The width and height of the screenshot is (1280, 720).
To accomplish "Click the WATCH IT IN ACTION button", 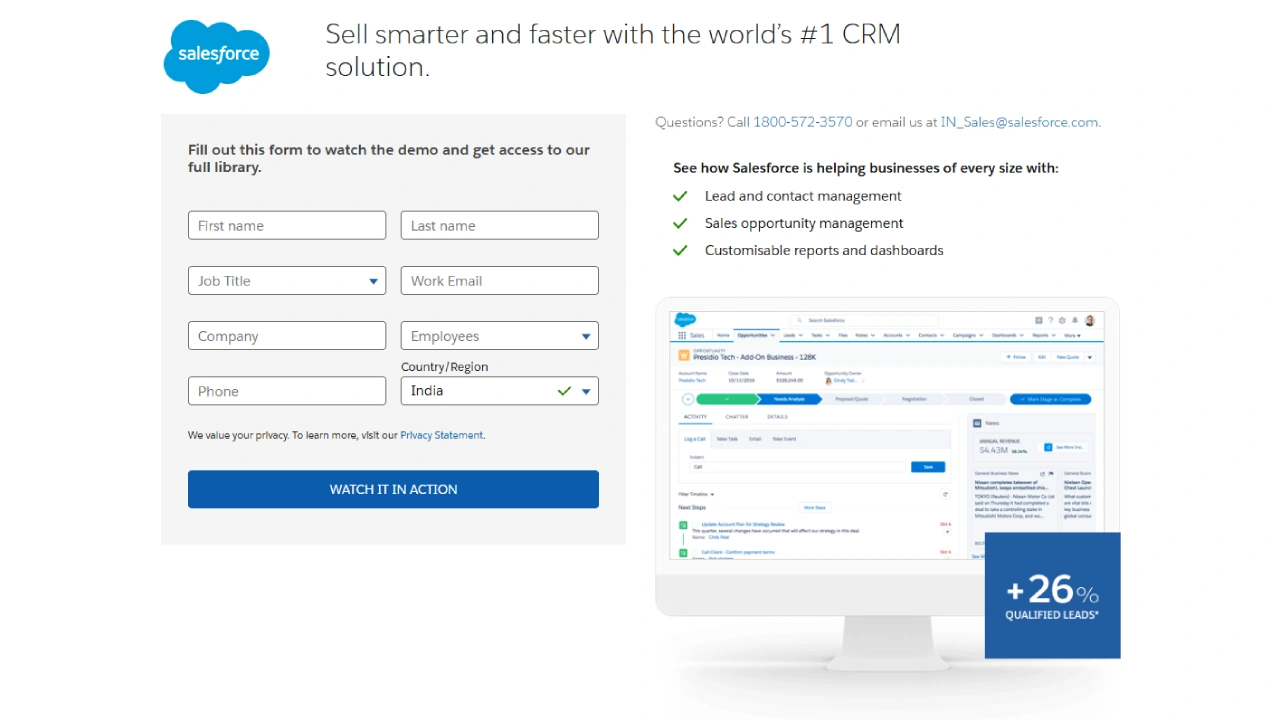I will click(x=393, y=489).
